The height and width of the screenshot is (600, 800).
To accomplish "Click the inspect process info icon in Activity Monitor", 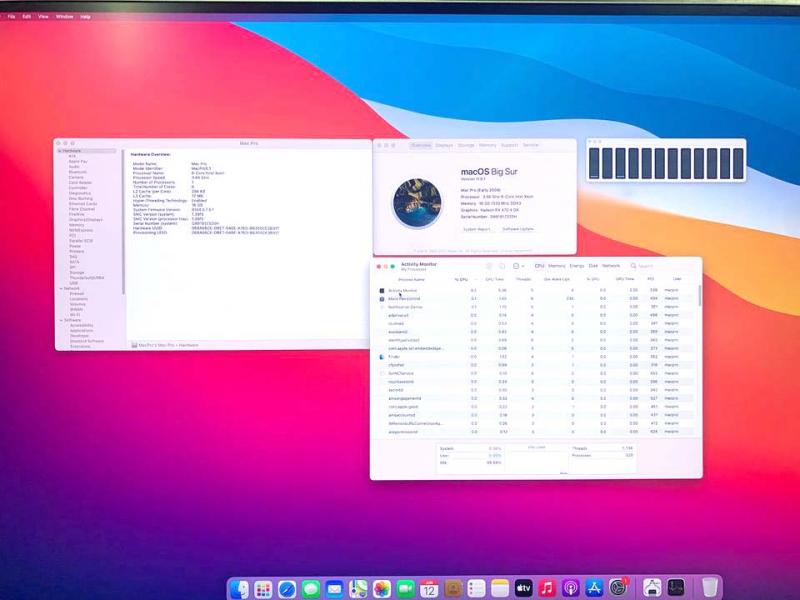I will click(502, 266).
